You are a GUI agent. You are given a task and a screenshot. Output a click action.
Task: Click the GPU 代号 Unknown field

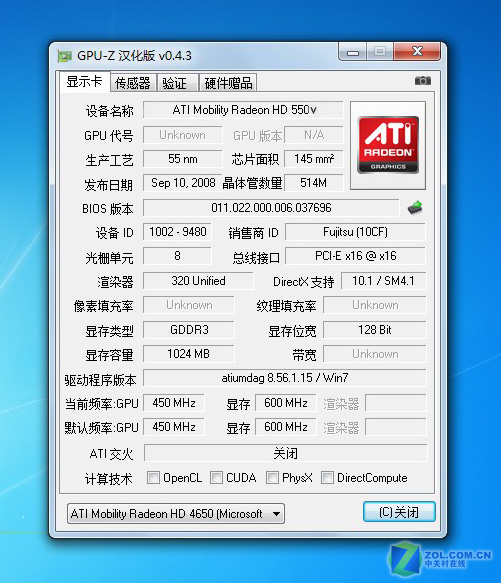[183, 135]
